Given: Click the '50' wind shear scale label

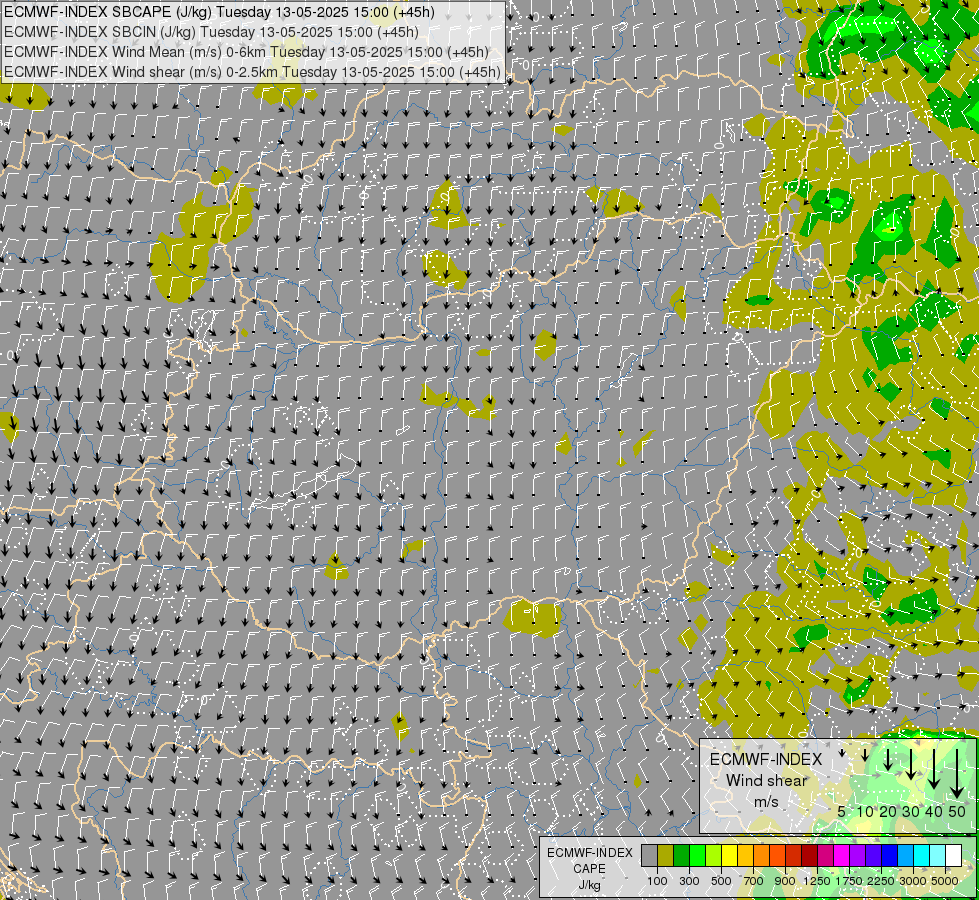Looking at the screenshot, I should (957, 811).
